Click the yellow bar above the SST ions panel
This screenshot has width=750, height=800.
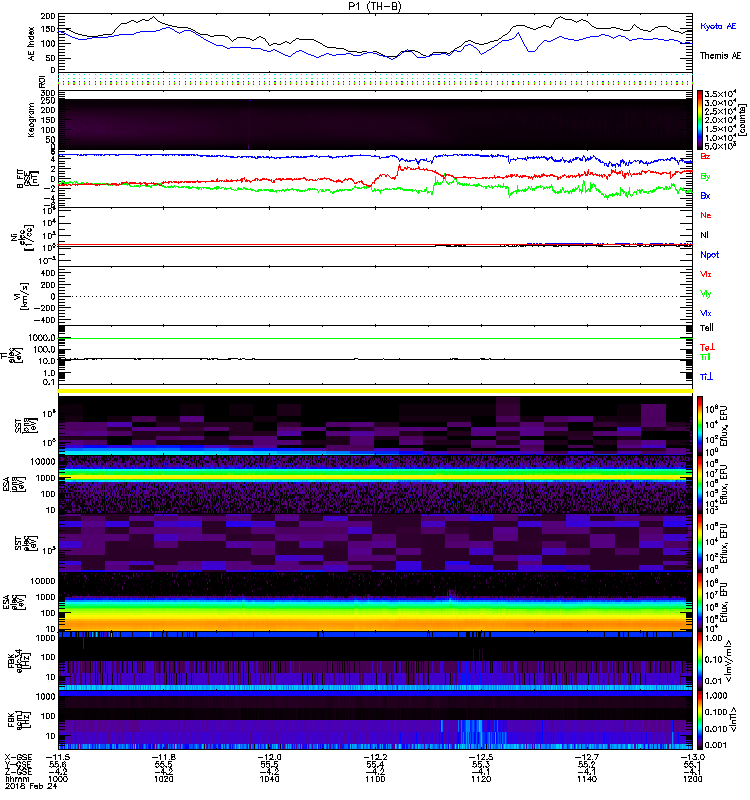[375, 391]
